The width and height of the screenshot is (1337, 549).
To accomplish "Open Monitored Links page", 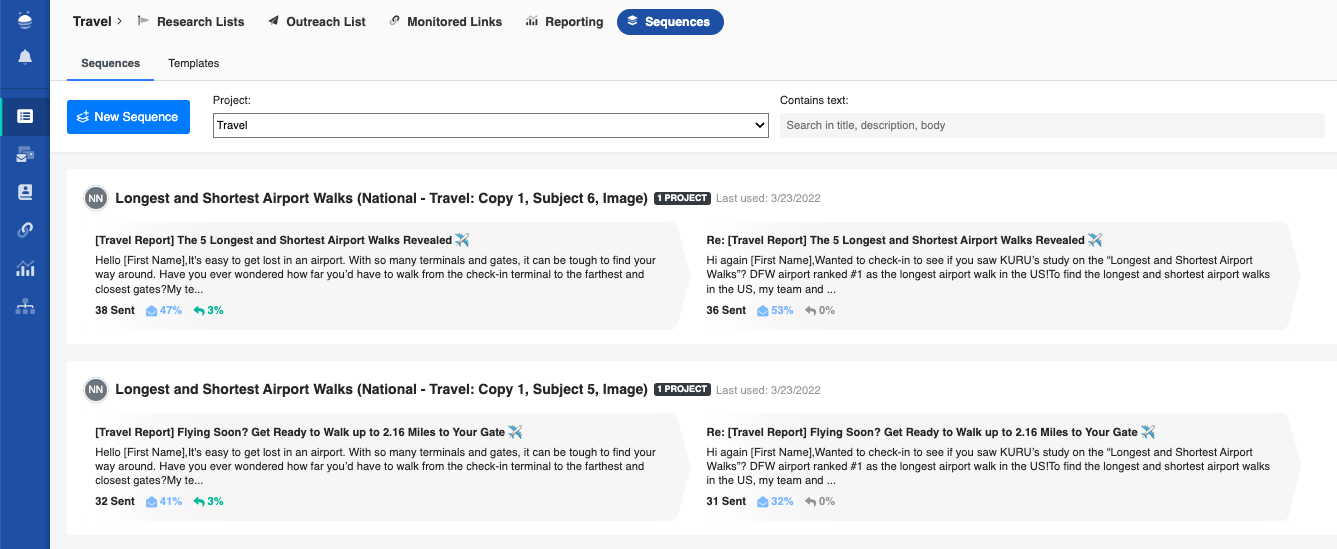I will point(445,22).
